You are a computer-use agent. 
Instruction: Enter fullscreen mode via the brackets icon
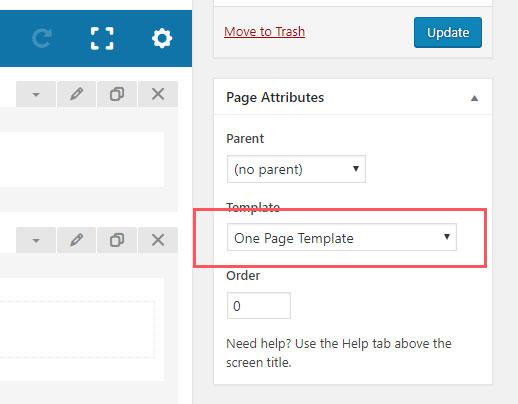coord(102,38)
